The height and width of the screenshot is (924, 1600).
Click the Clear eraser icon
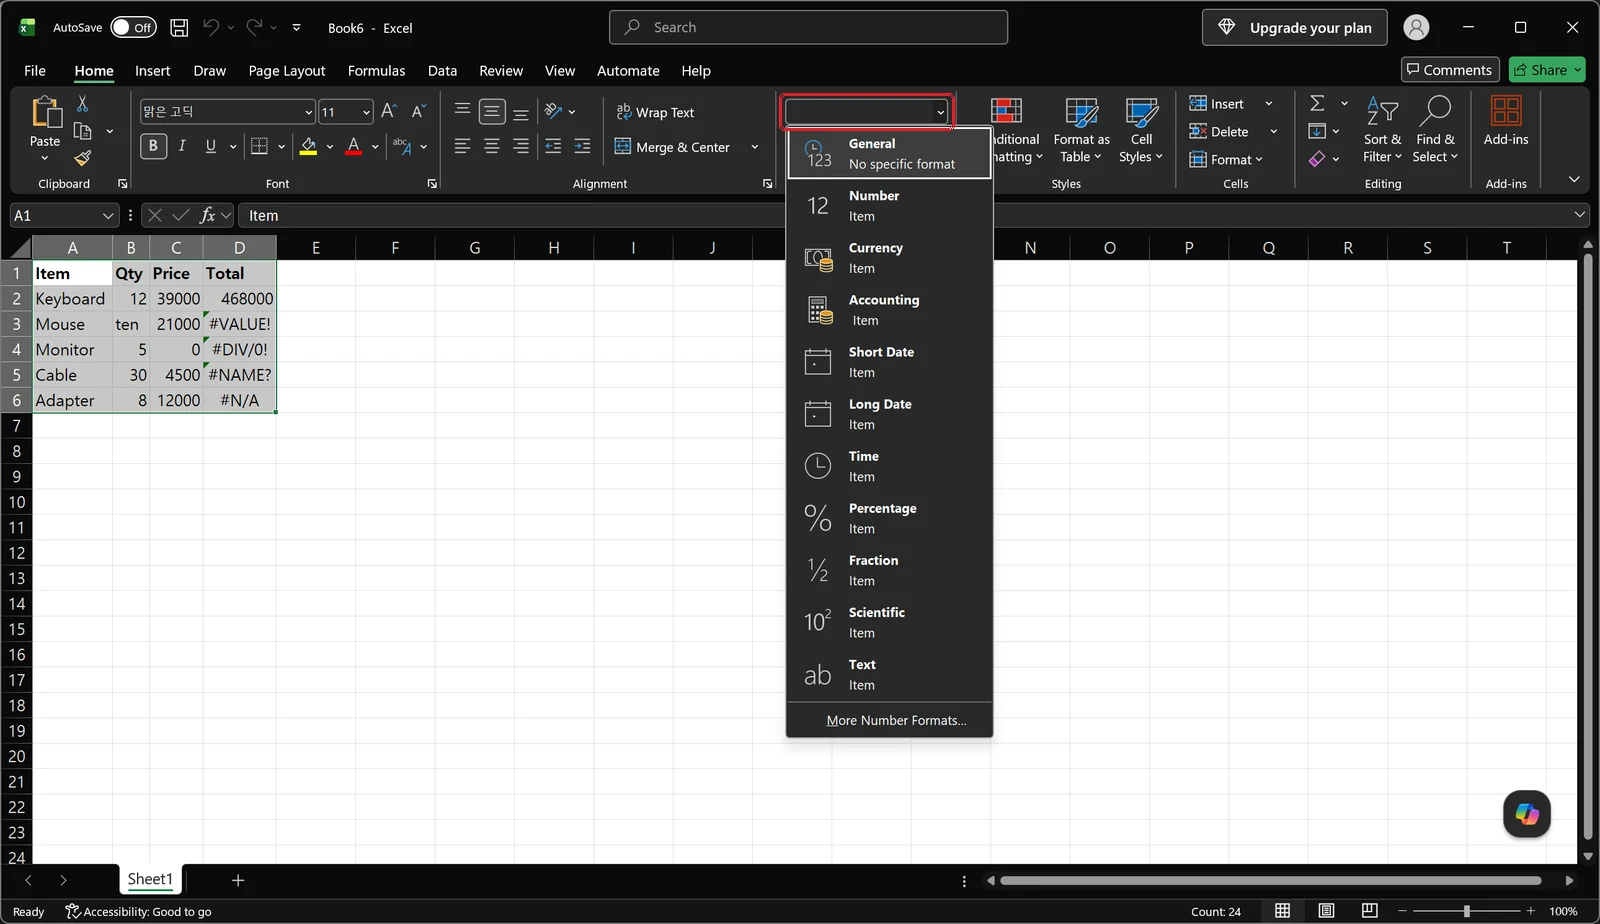[x=1318, y=159]
